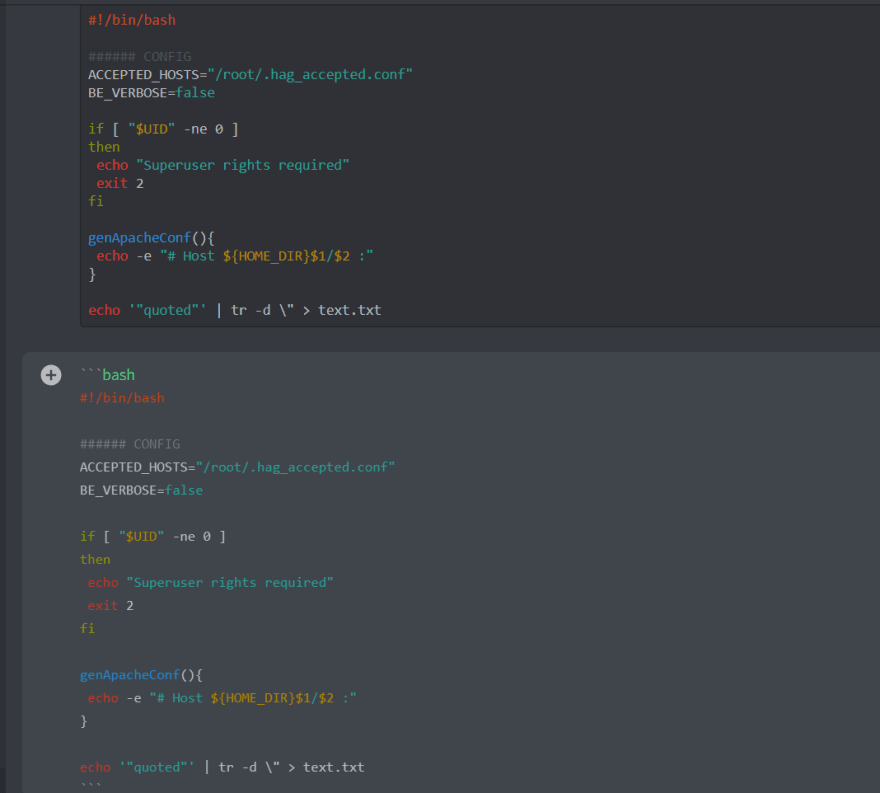Click the 'fi' keyword in the posted code block

tap(96, 201)
